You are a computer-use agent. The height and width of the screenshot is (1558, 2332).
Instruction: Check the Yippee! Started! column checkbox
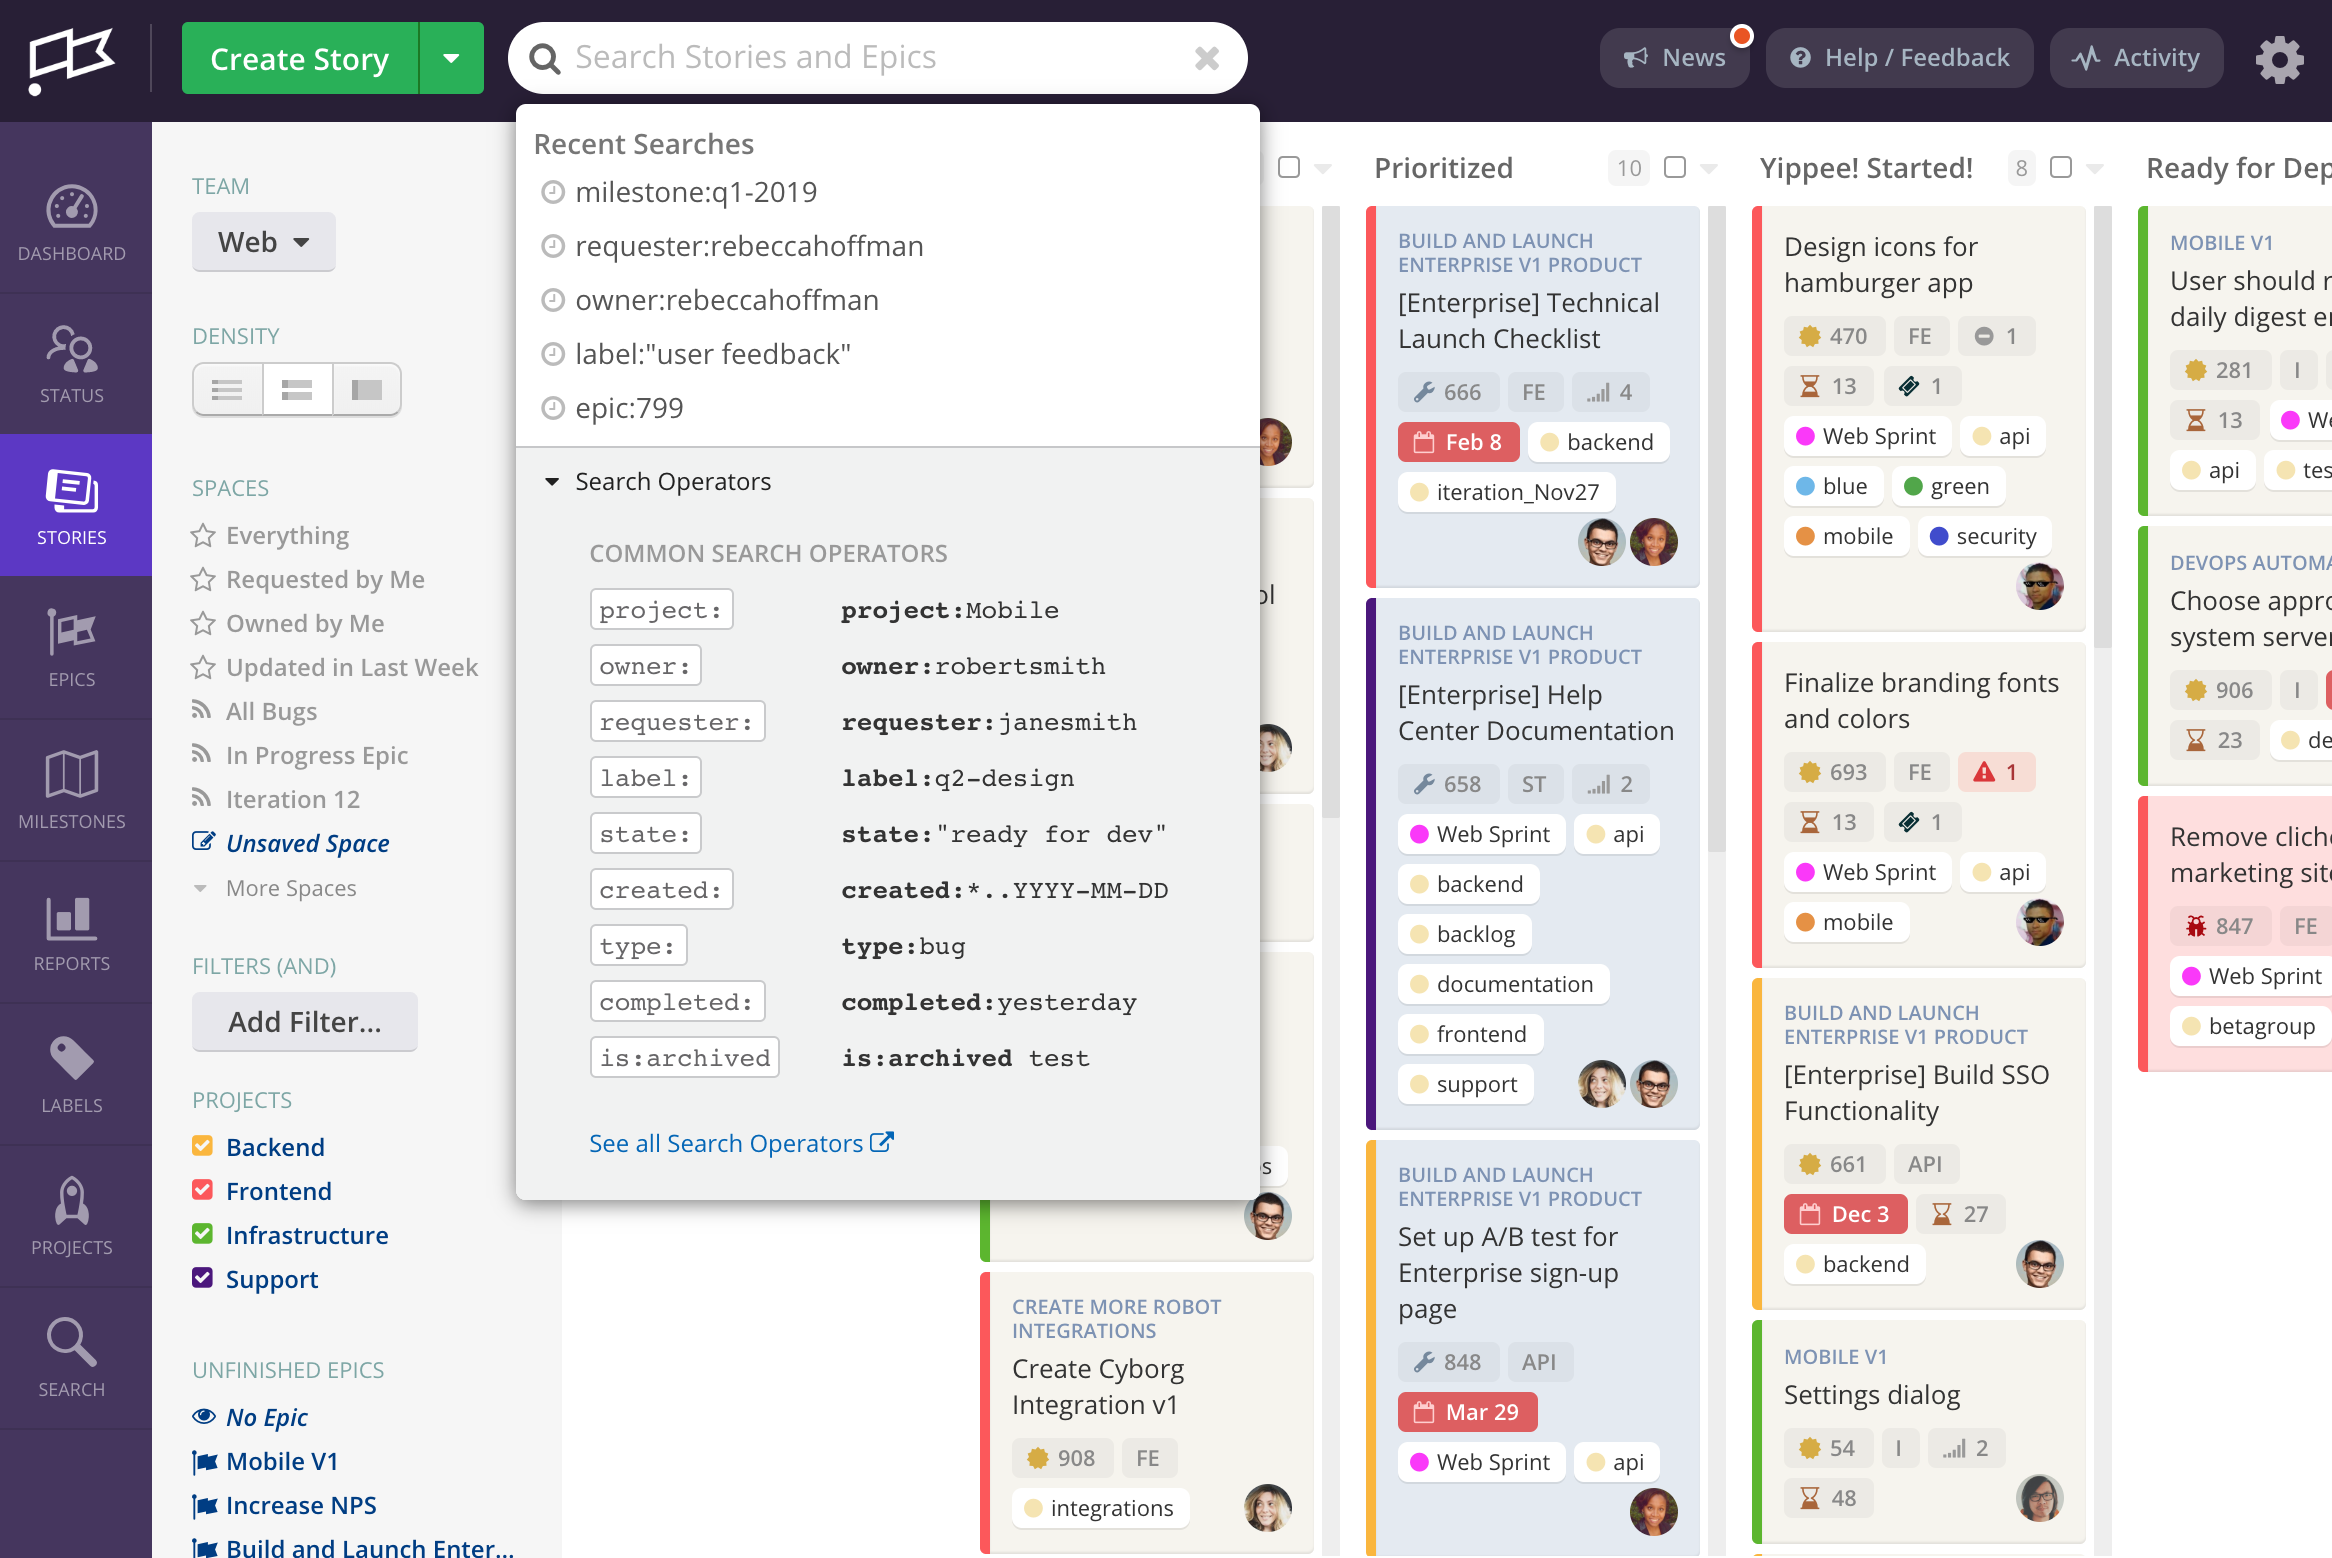2061,167
